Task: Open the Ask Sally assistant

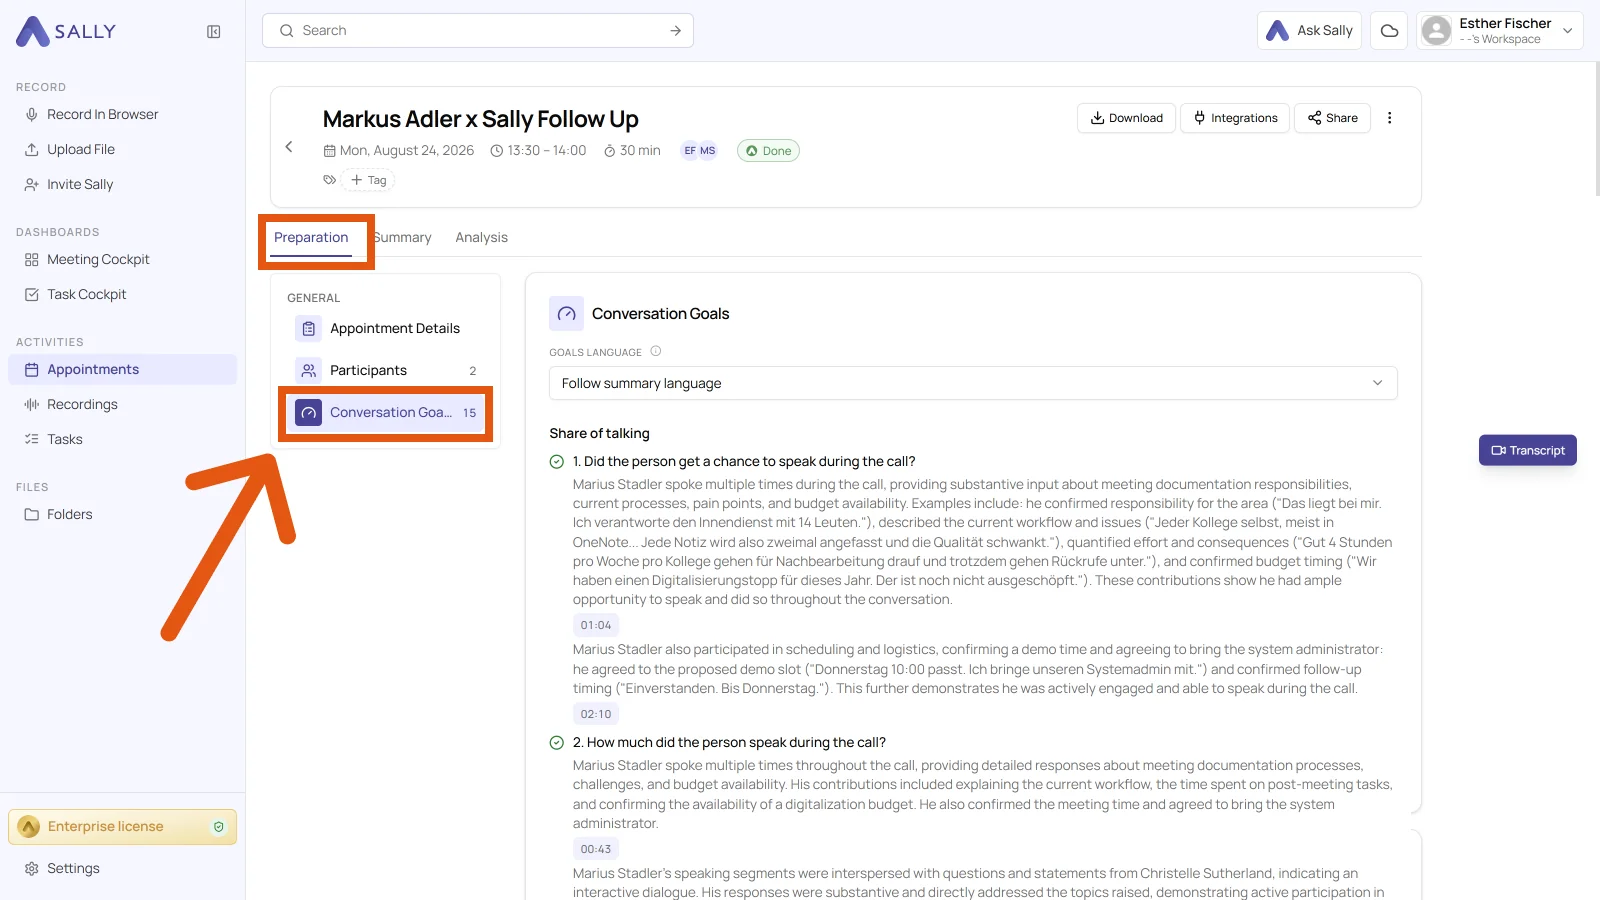Action: (1309, 31)
